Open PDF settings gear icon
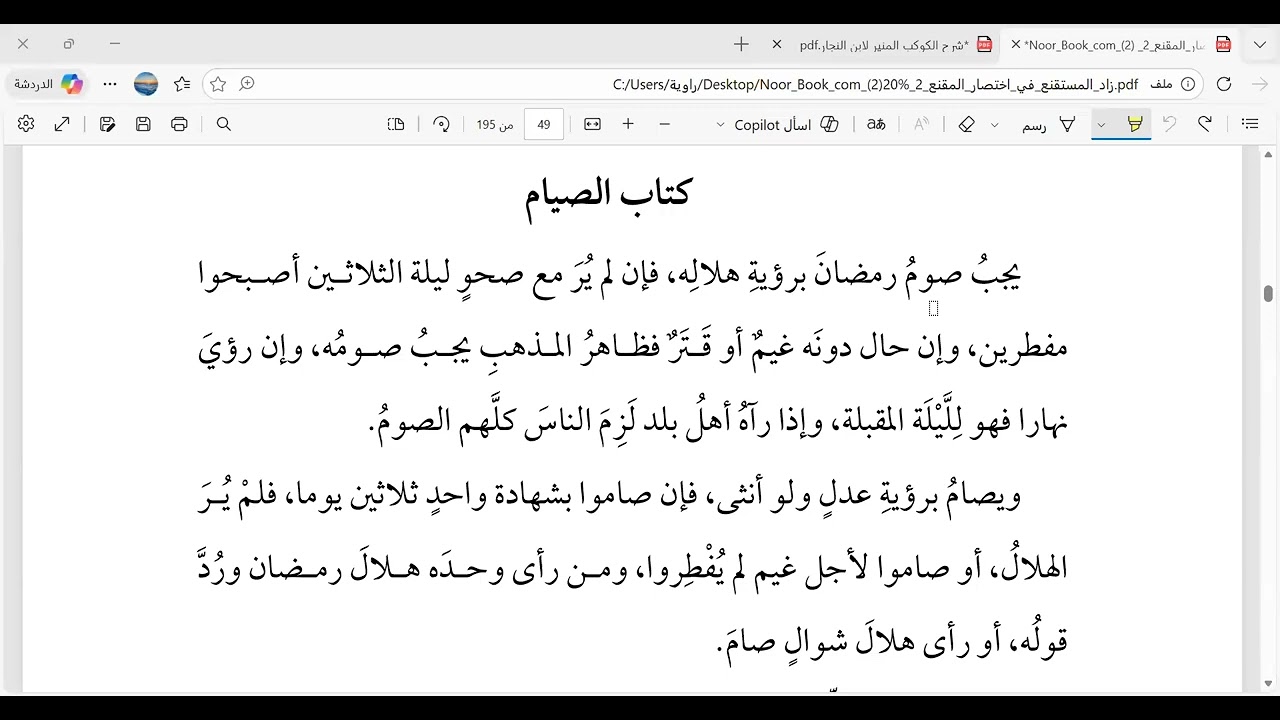This screenshot has width=1280, height=720. click(26, 124)
